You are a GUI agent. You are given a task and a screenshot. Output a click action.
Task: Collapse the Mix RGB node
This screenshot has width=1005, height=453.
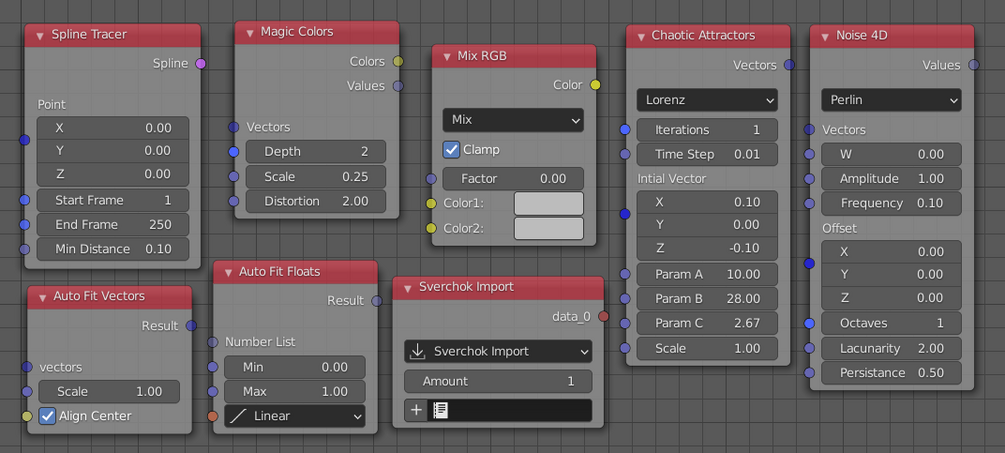(x=446, y=57)
